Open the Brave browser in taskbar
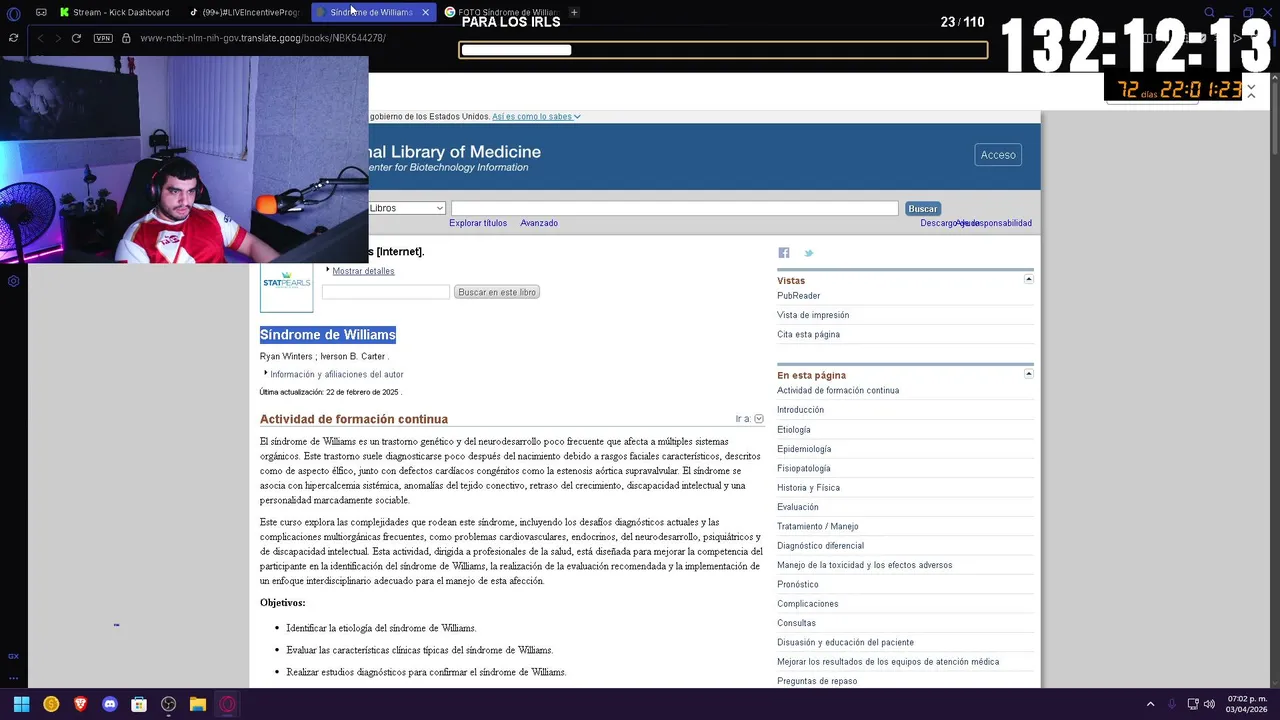The width and height of the screenshot is (1280, 720). click(80, 704)
